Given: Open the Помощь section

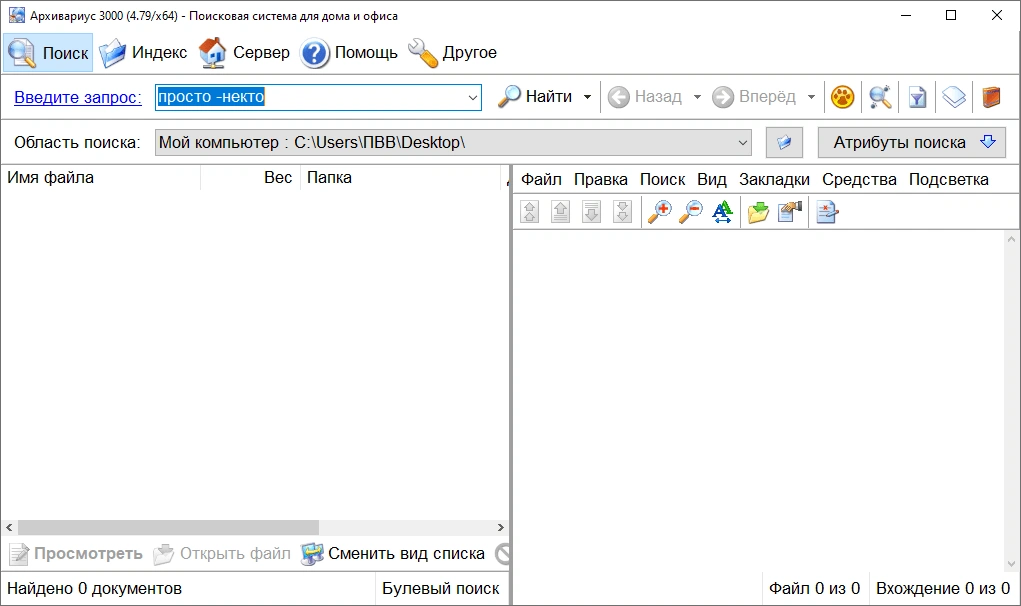Looking at the screenshot, I should tap(349, 53).
